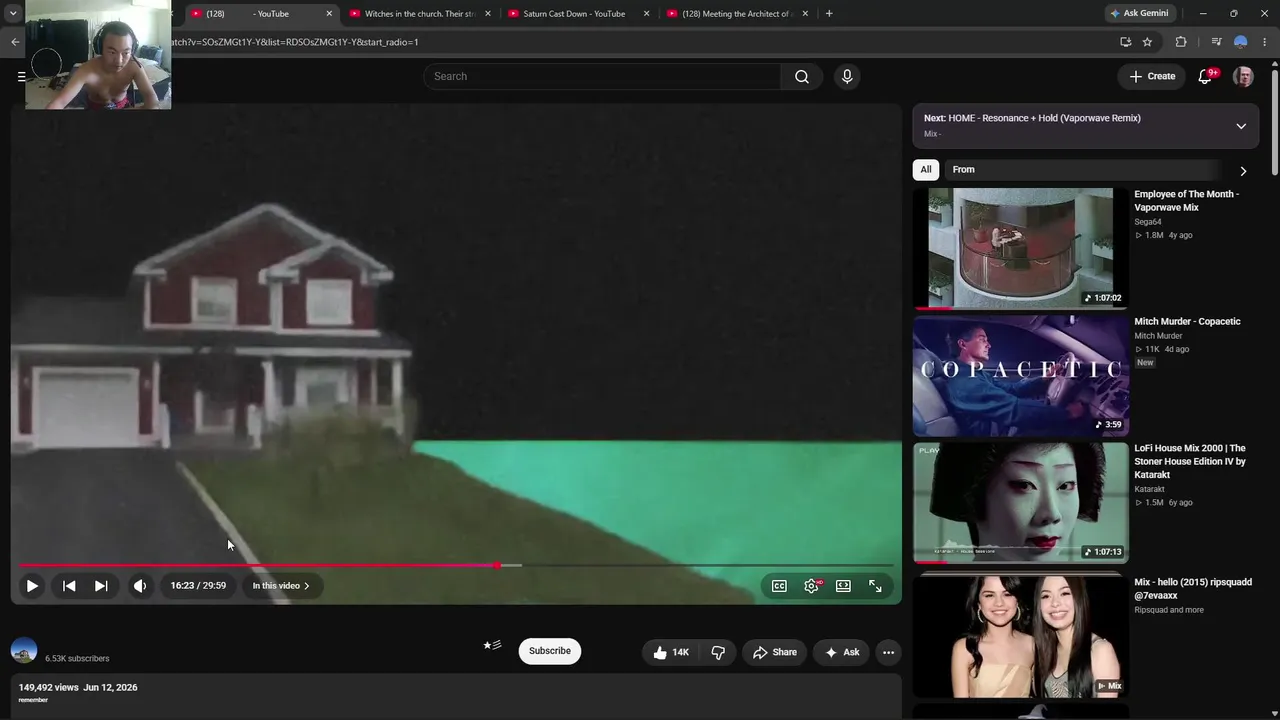The image size is (1280, 720).
Task: Select the All filter chip
Action: pos(926,170)
